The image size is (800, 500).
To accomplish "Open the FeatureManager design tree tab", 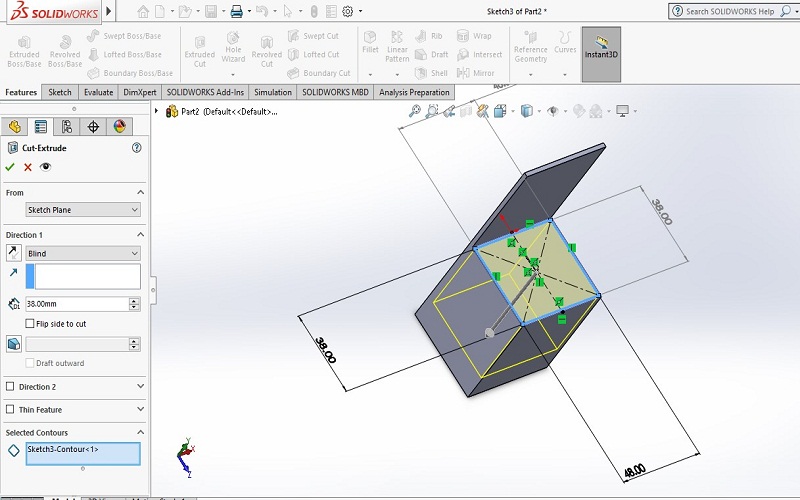I will coord(14,127).
